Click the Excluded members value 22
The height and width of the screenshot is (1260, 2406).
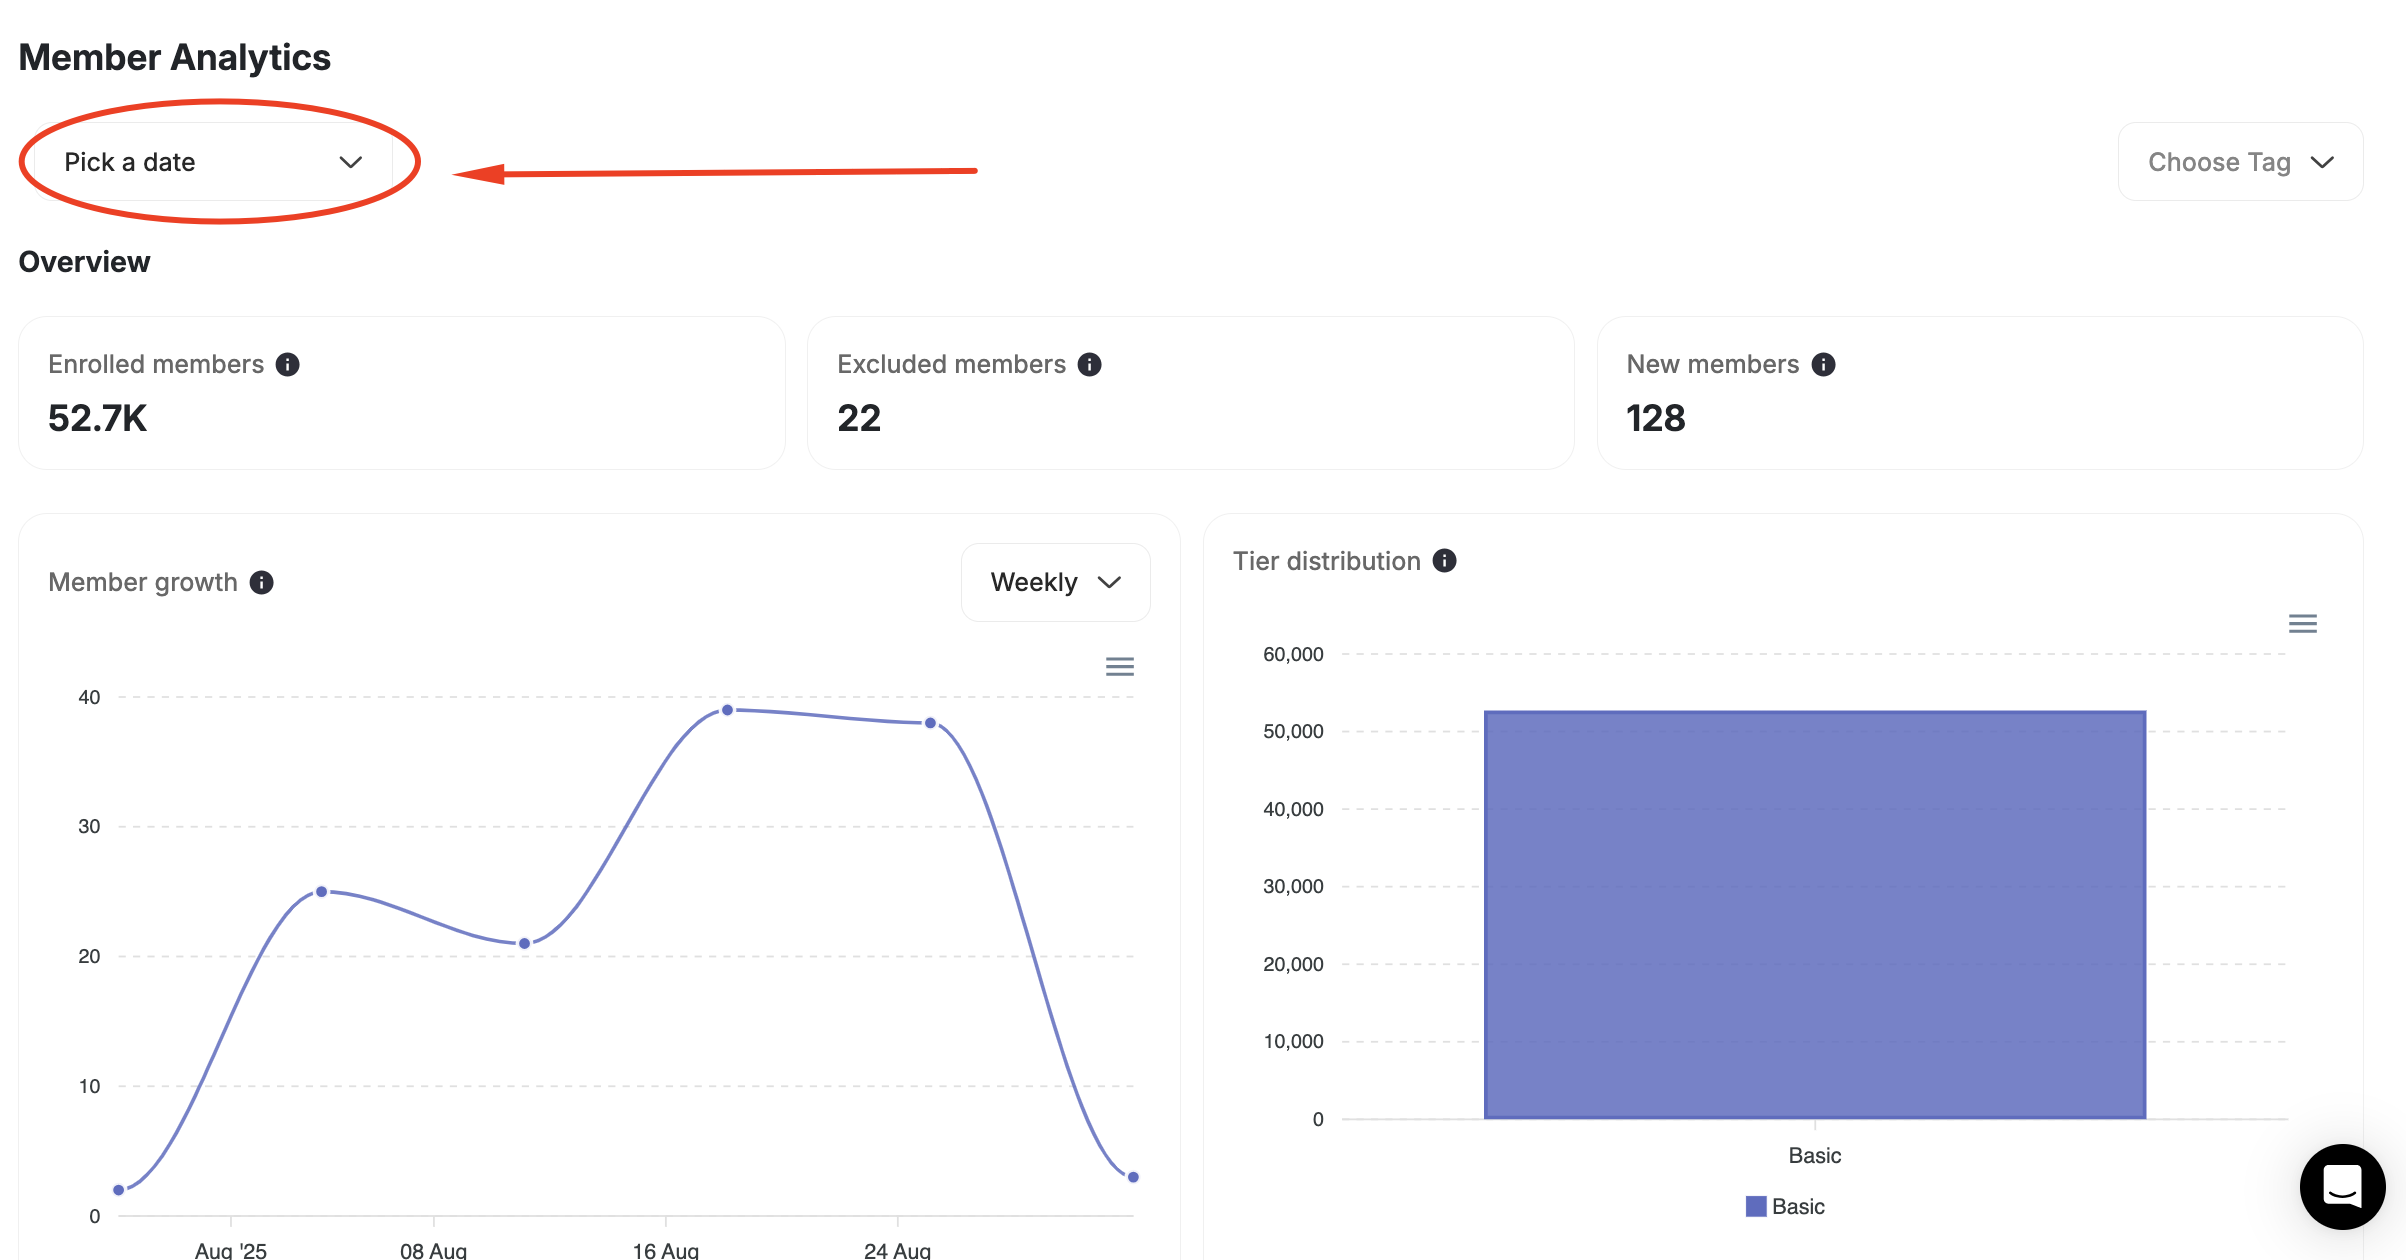(x=858, y=418)
